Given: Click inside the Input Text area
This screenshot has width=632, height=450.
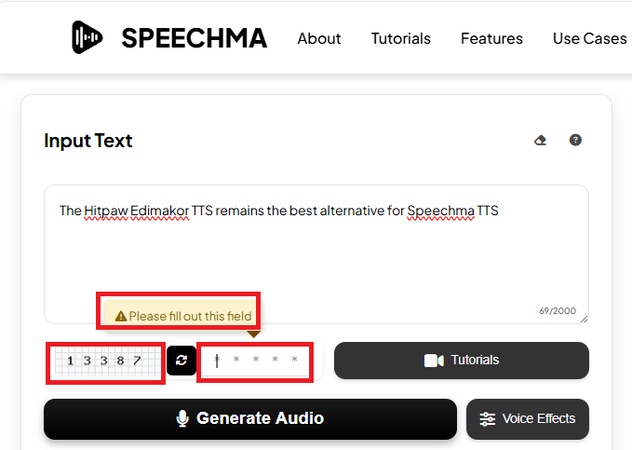Looking at the screenshot, I should [x=316, y=255].
